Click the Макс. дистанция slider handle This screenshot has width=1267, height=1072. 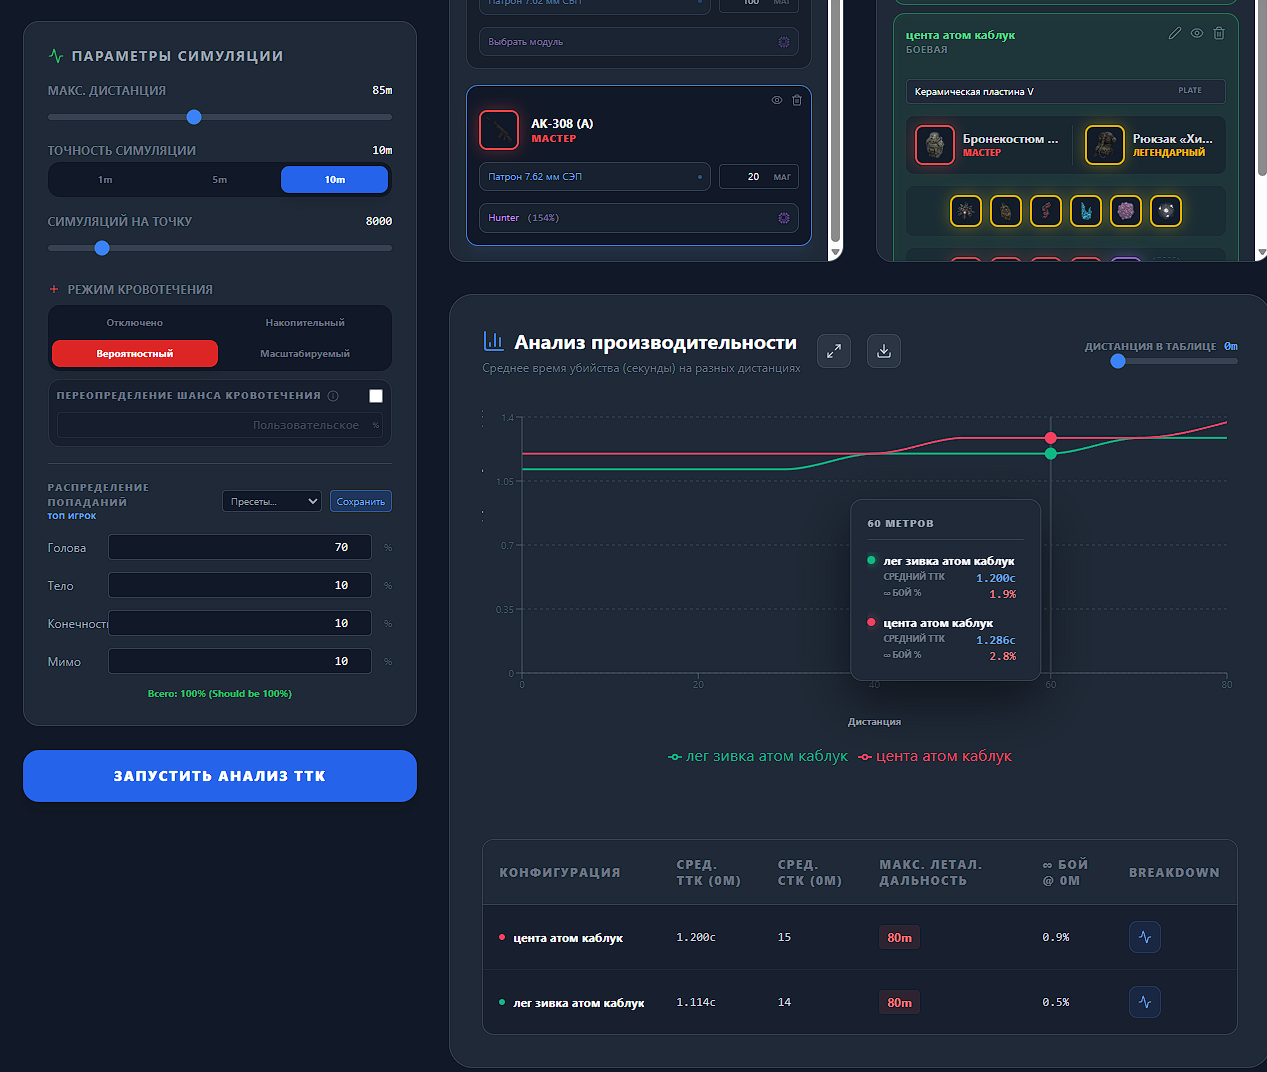click(194, 117)
